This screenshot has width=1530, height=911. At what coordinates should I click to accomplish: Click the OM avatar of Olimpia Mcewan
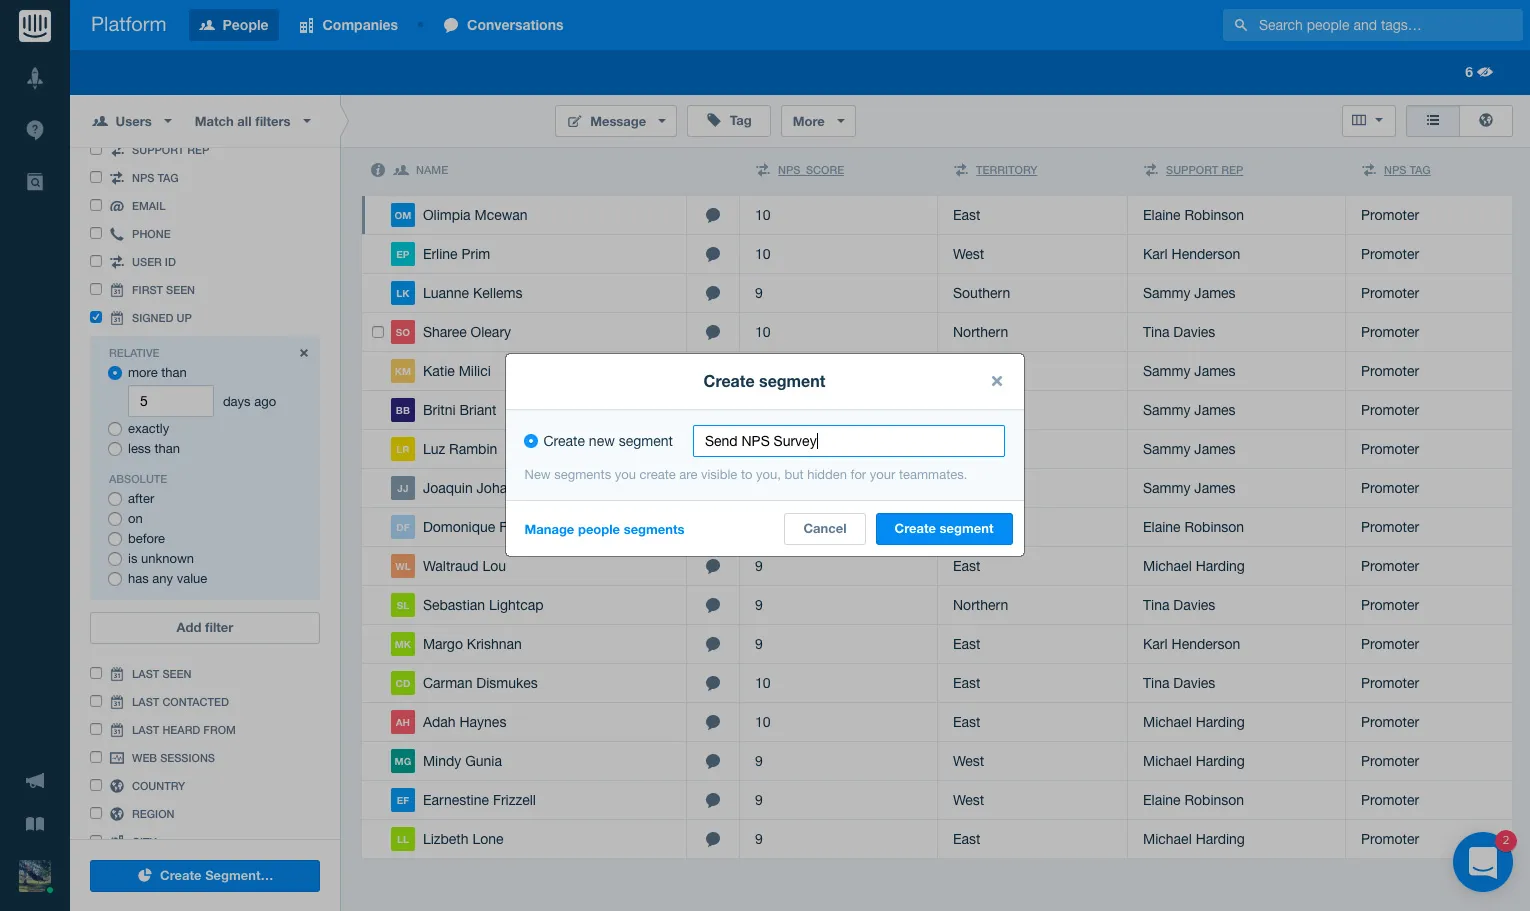point(403,215)
